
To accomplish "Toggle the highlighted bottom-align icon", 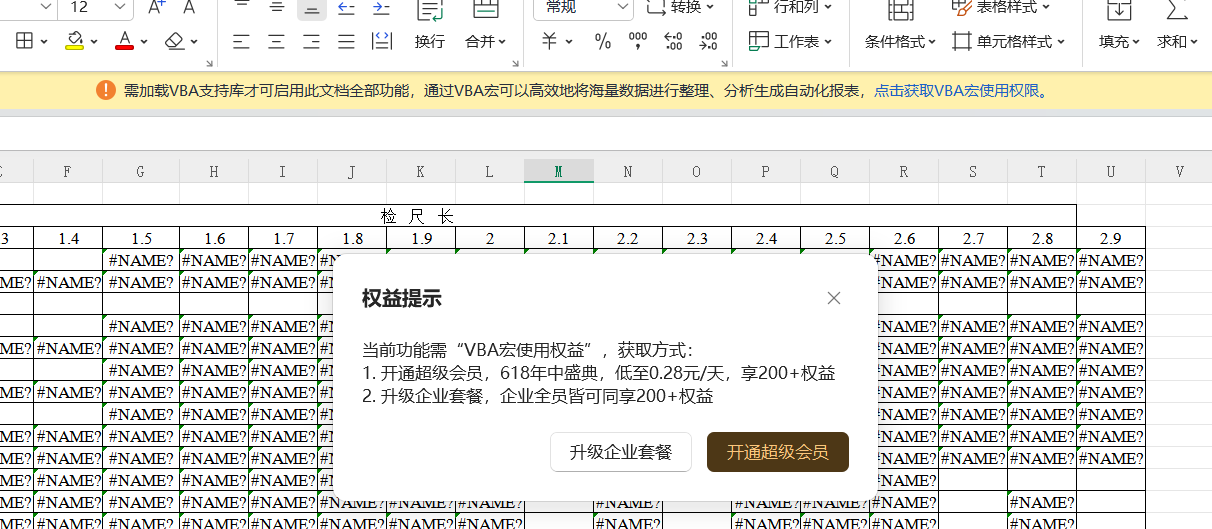I will point(312,7).
